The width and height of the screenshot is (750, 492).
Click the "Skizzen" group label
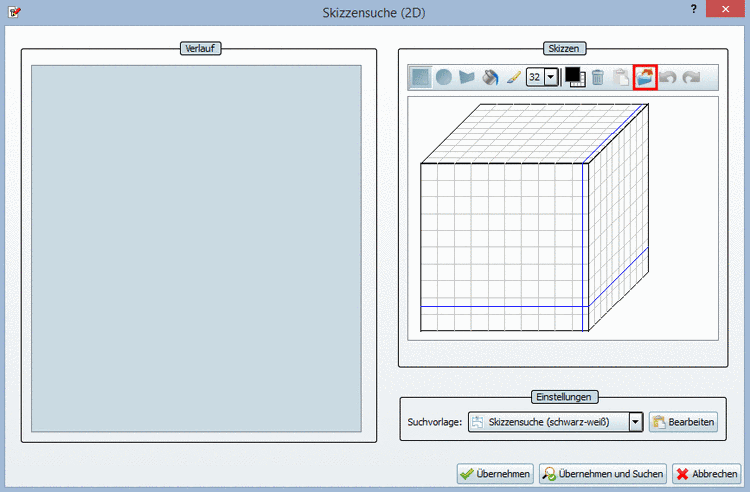[x=564, y=48]
